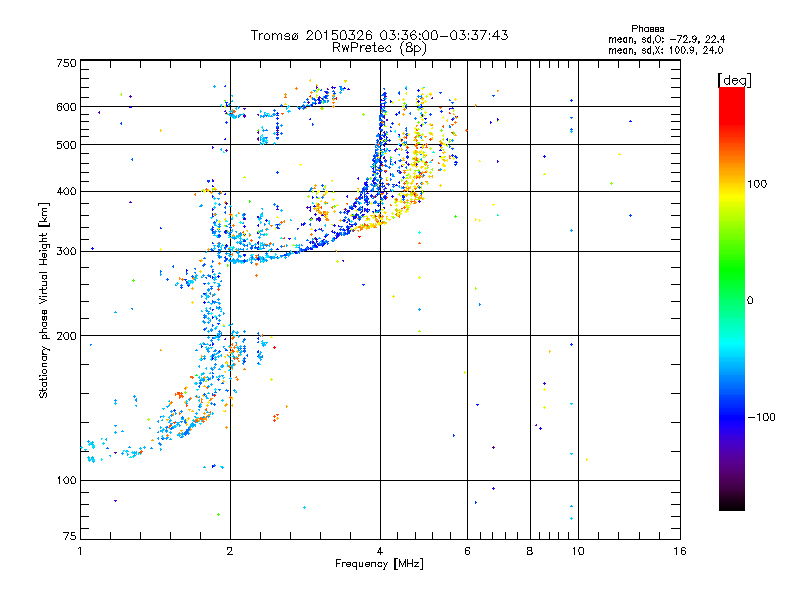This screenshot has width=800, height=600.
Task: Click the x-axis '8' tick label
Action: pos(530,551)
